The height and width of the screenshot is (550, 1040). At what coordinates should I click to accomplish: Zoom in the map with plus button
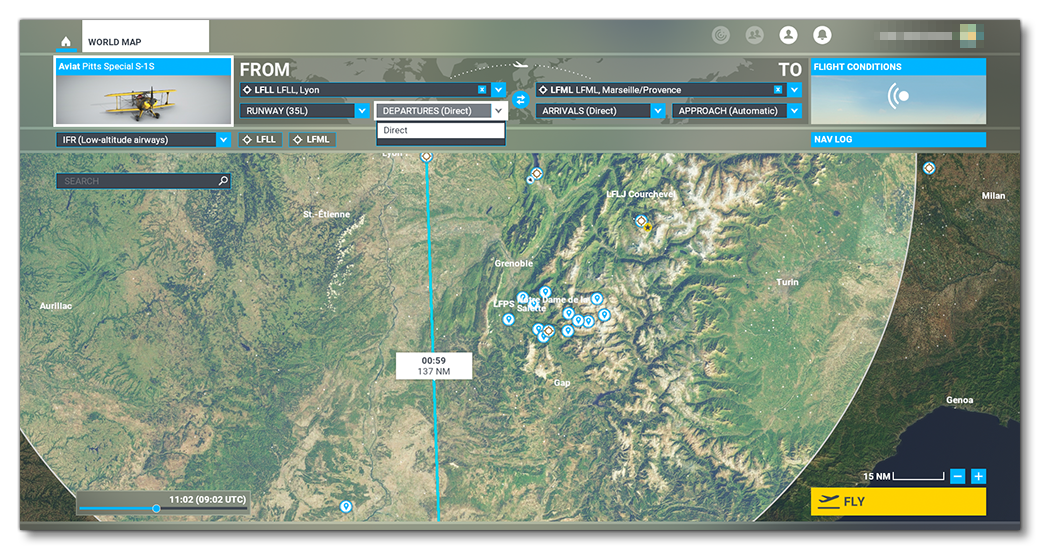[x=978, y=477]
